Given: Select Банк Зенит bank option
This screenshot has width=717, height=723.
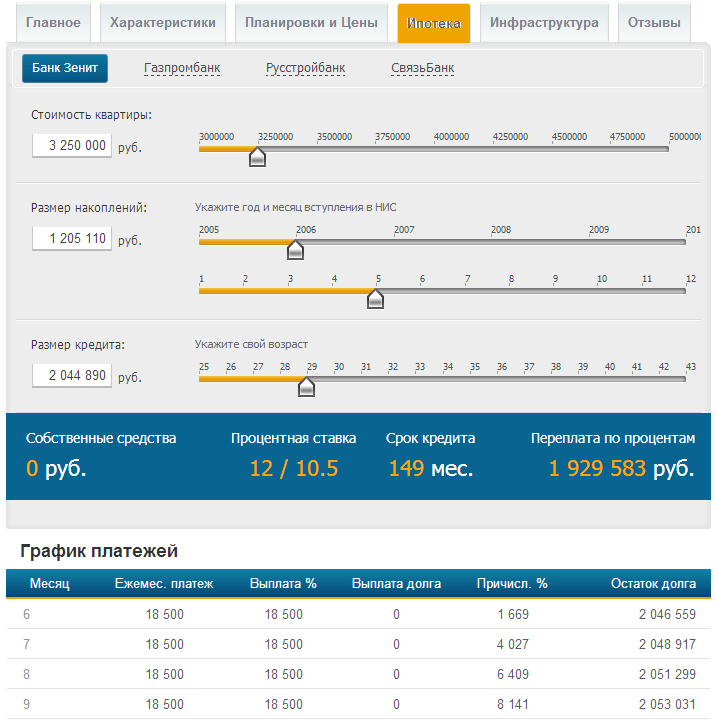Looking at the screenshot, I should pos(65,68).
